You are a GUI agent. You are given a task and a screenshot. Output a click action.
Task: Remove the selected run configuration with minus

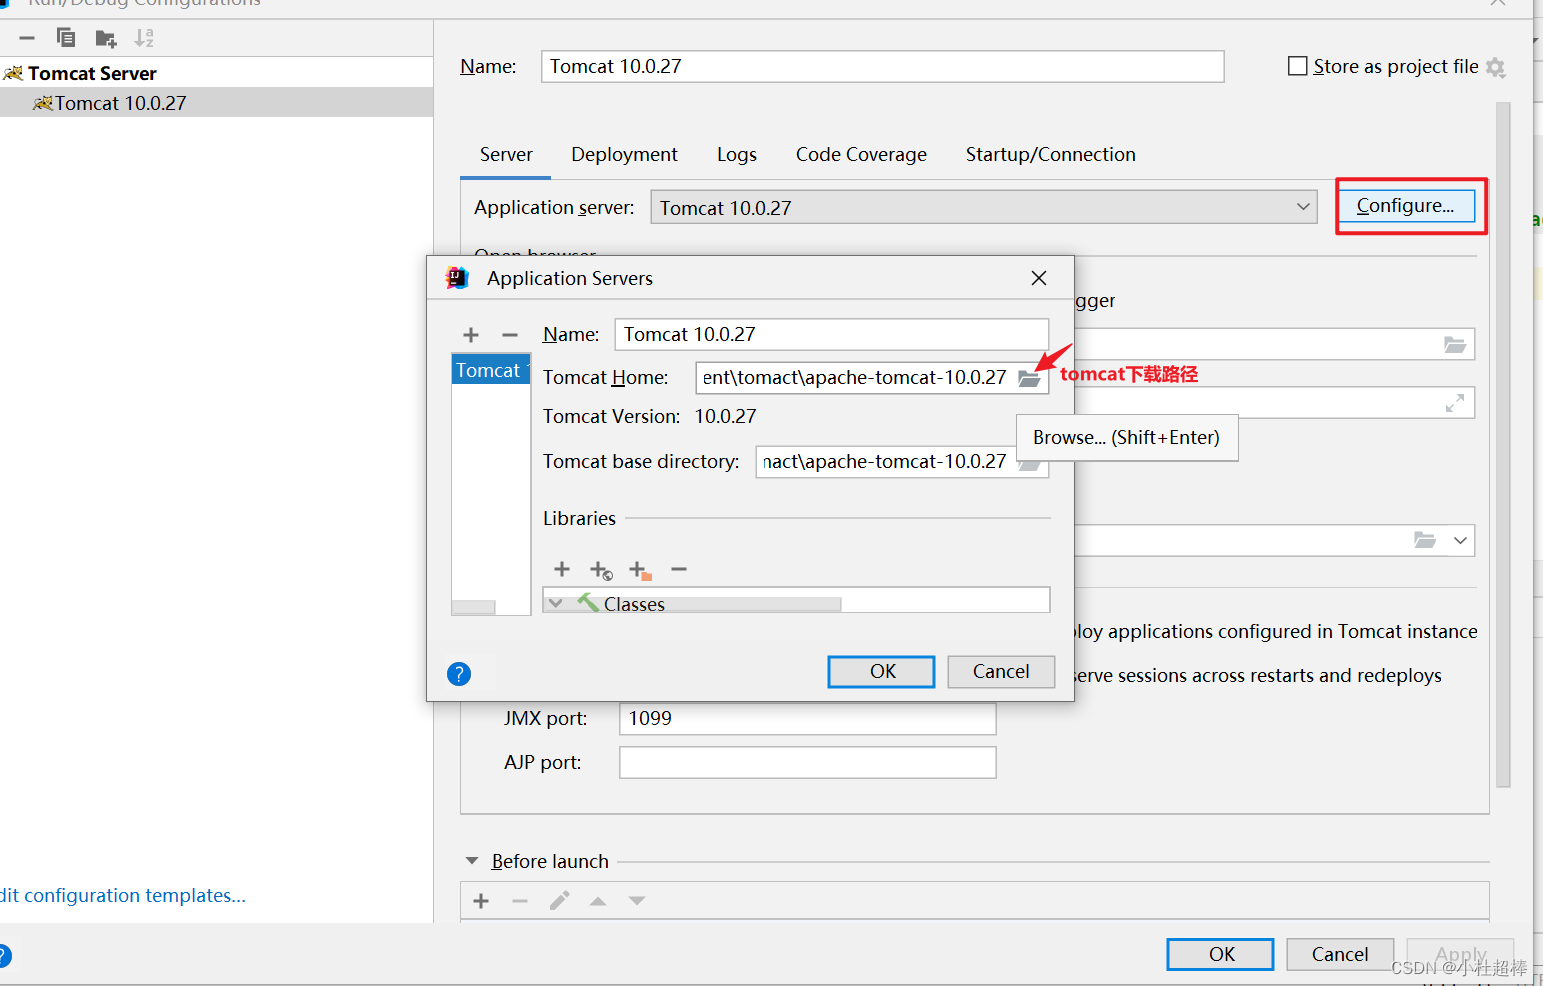[27, 38]
